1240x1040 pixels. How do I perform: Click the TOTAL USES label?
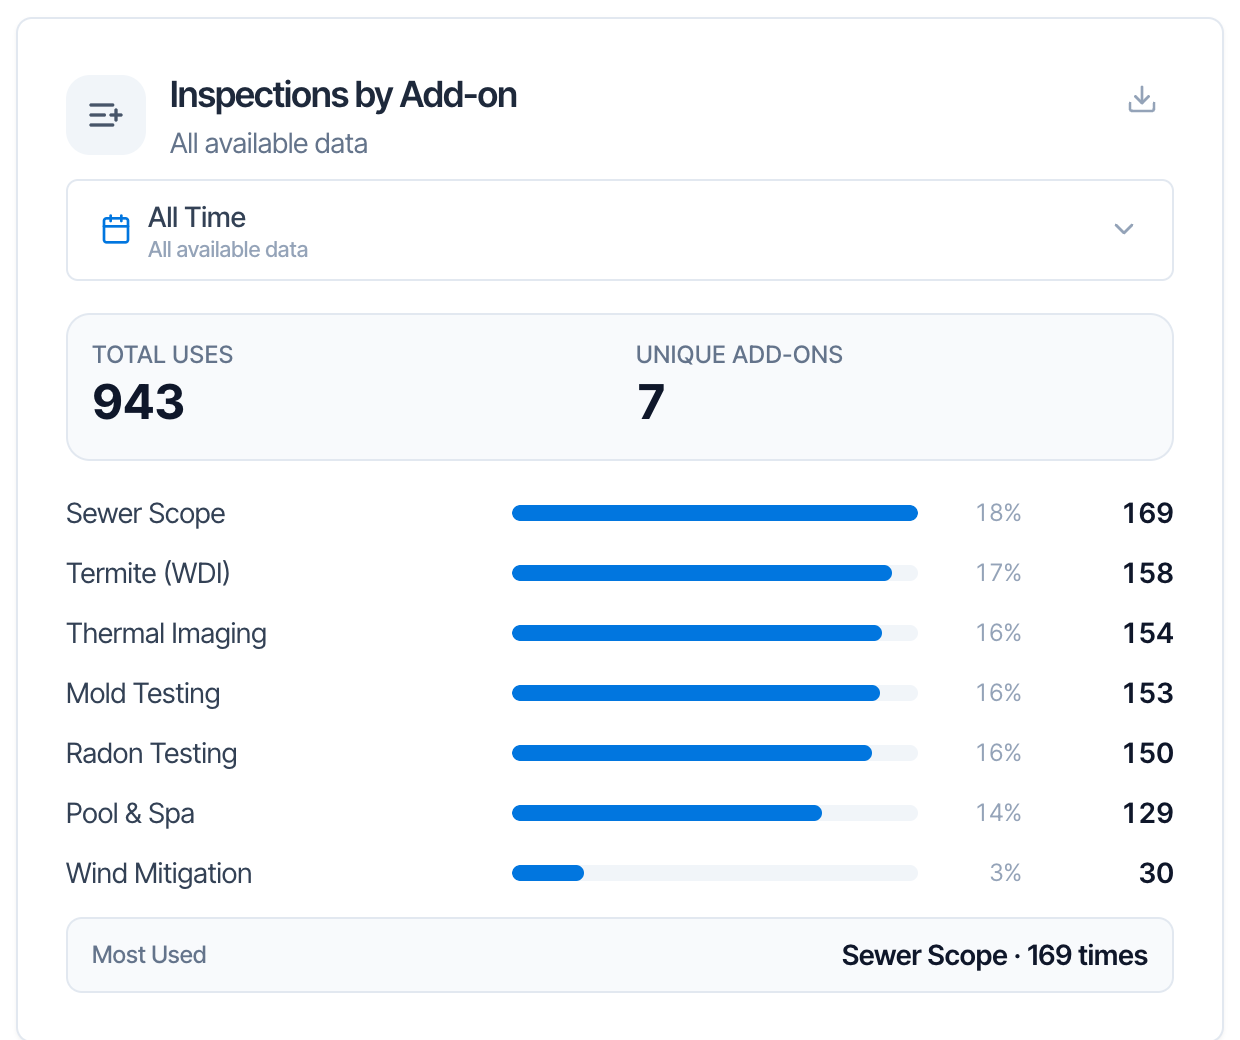(x=163, y=355)
